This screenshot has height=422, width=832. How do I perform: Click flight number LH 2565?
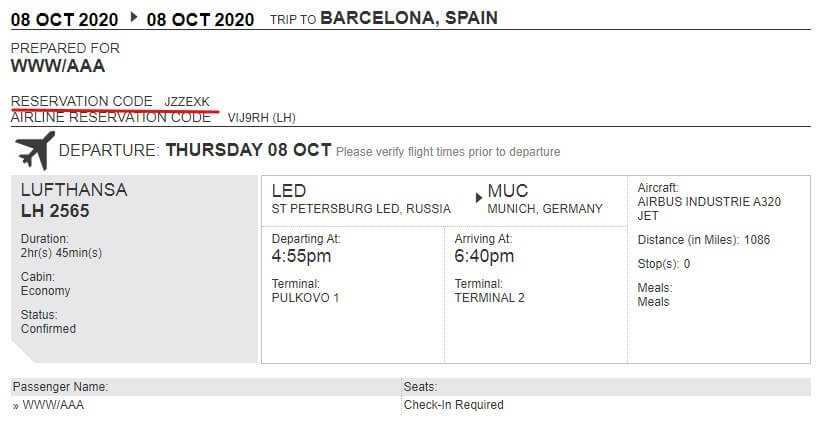tap(55, 210)
